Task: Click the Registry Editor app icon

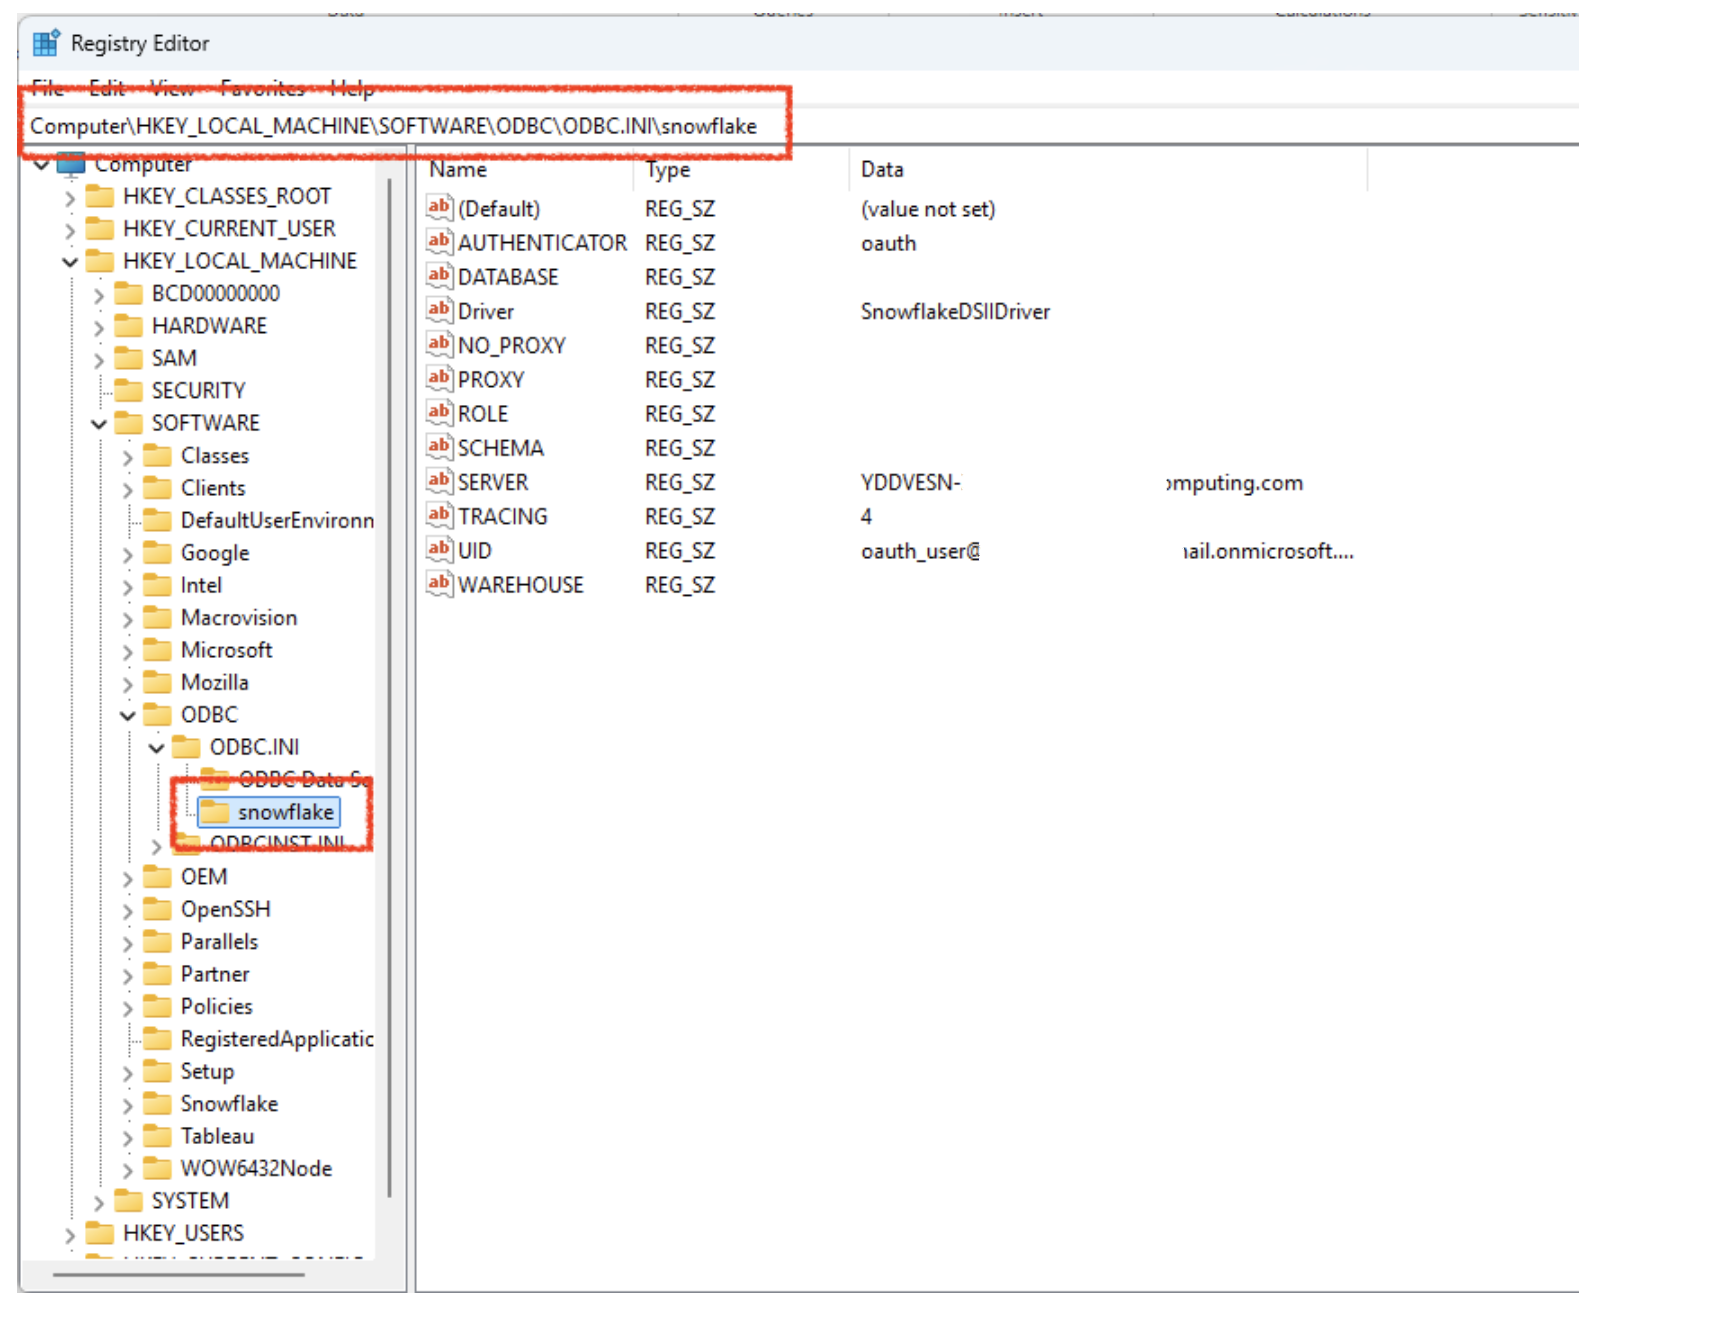Action: [46, 43]
